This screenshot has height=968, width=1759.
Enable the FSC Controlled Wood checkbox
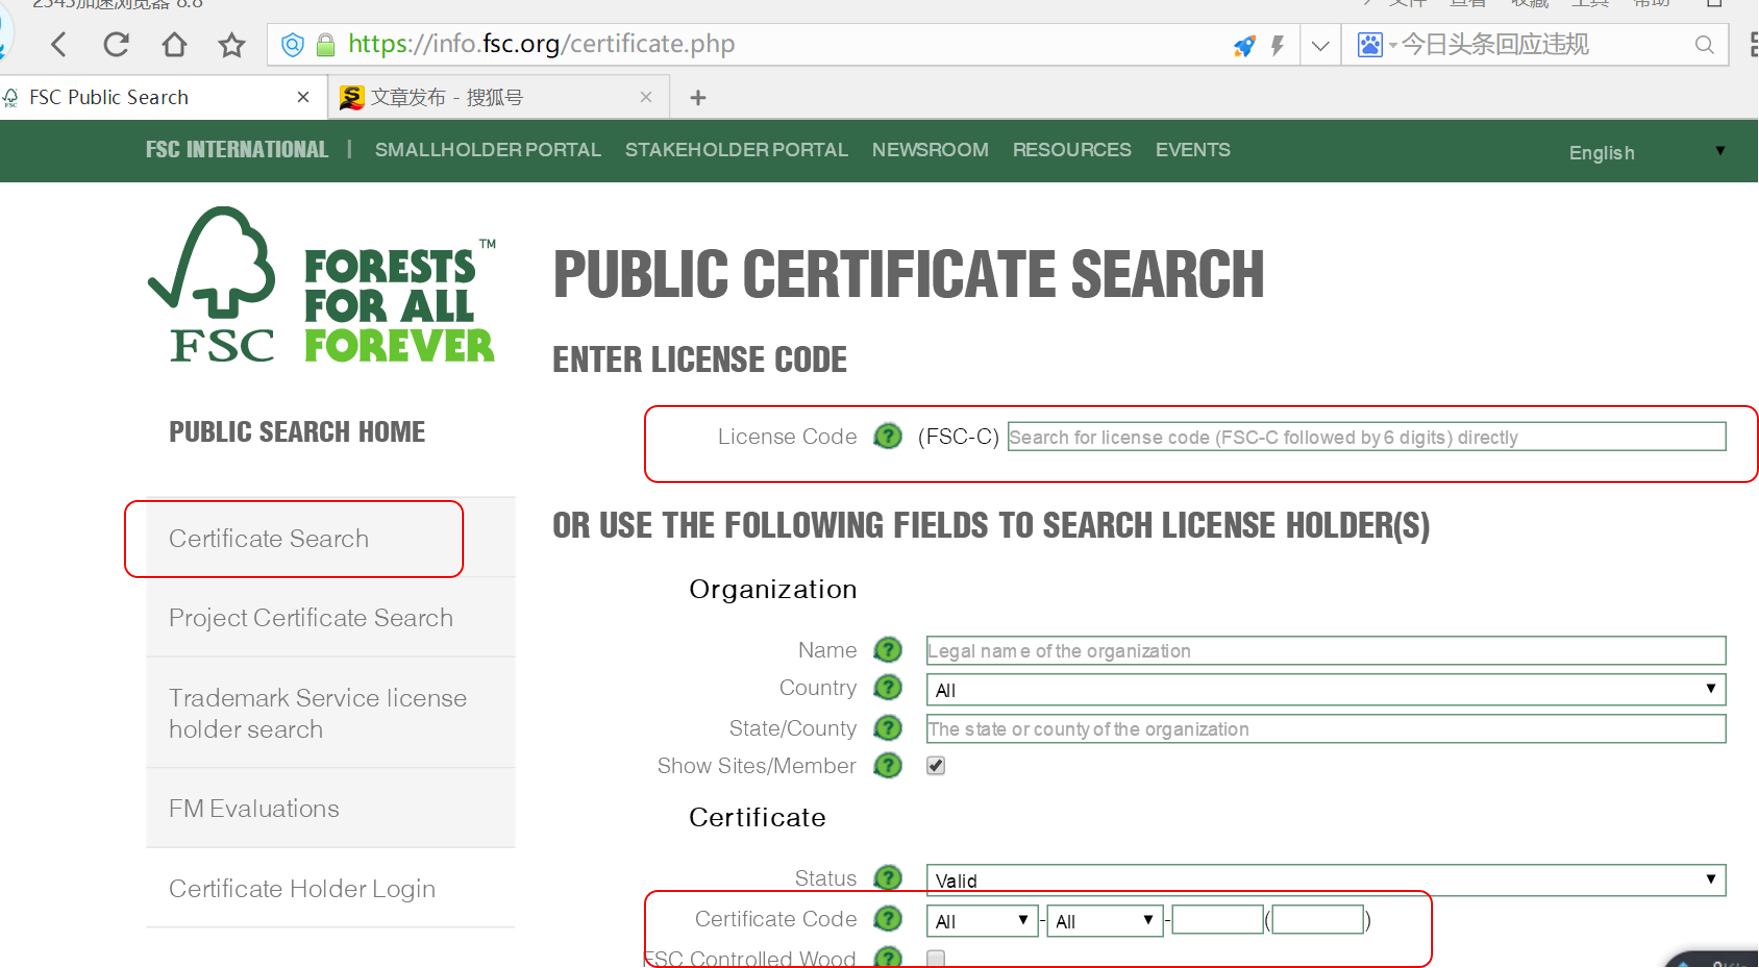(x=936, y=958)
